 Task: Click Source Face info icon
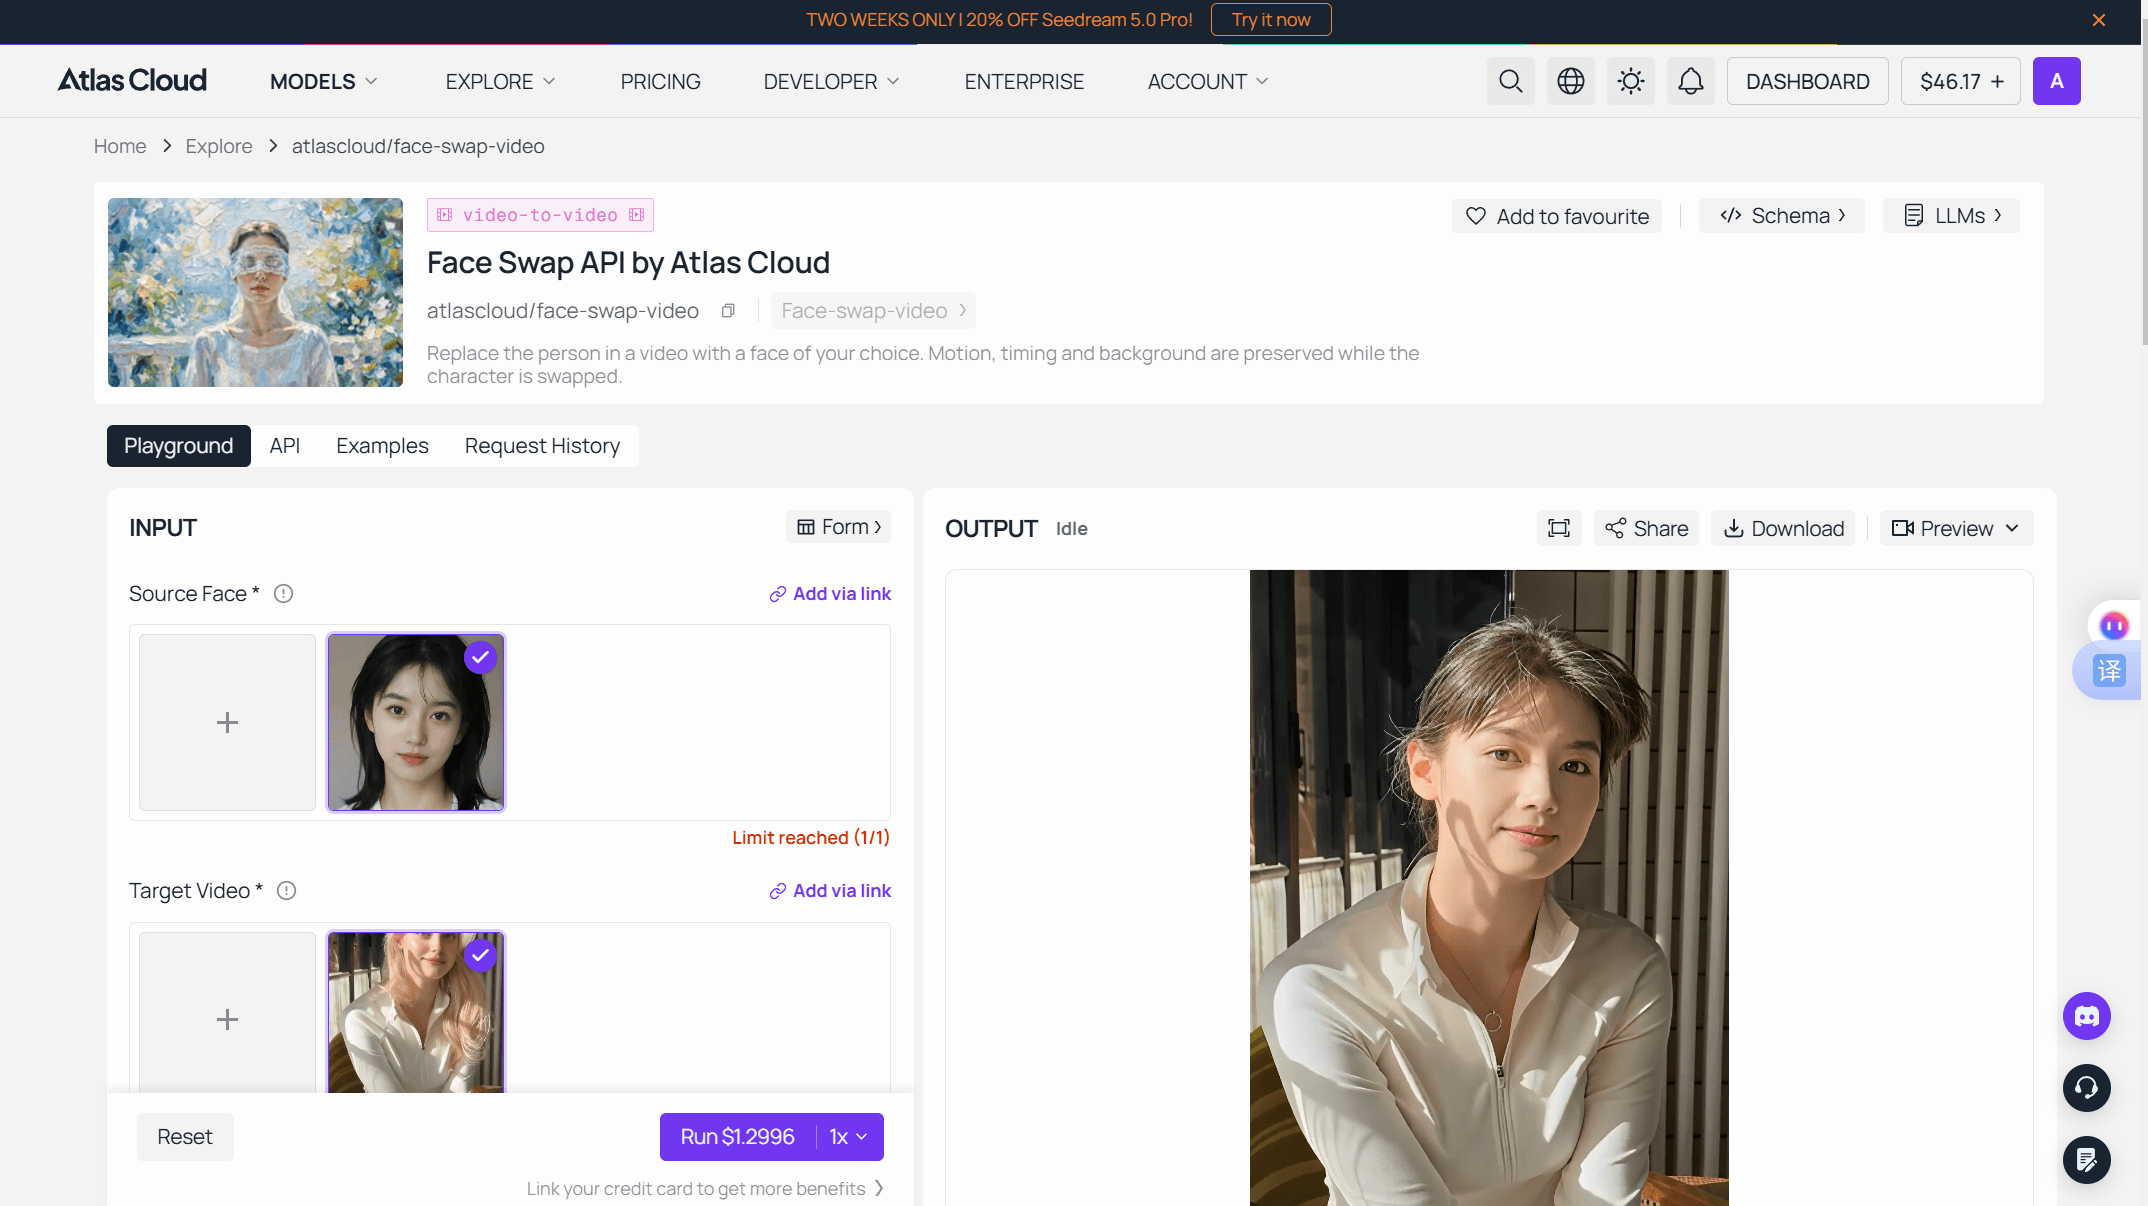[284, 594]
